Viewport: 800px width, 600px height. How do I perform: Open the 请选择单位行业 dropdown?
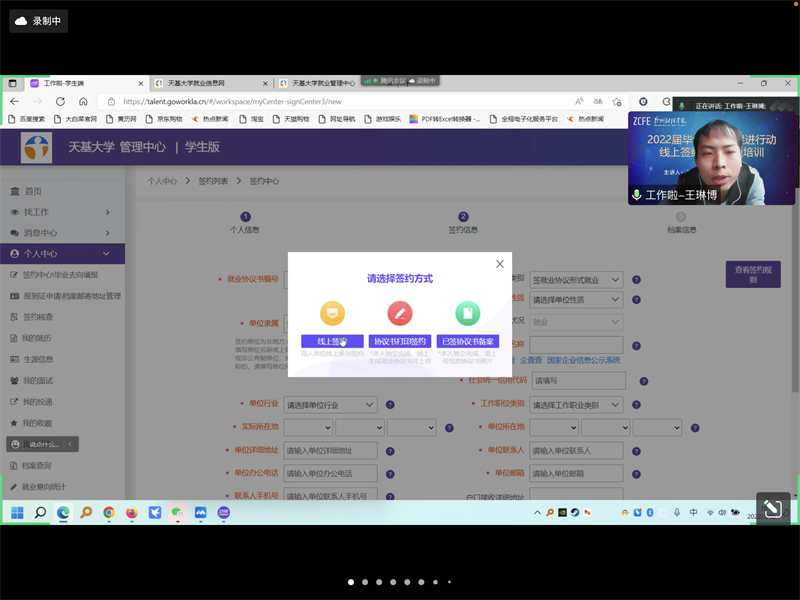click(x=330, y=405)
